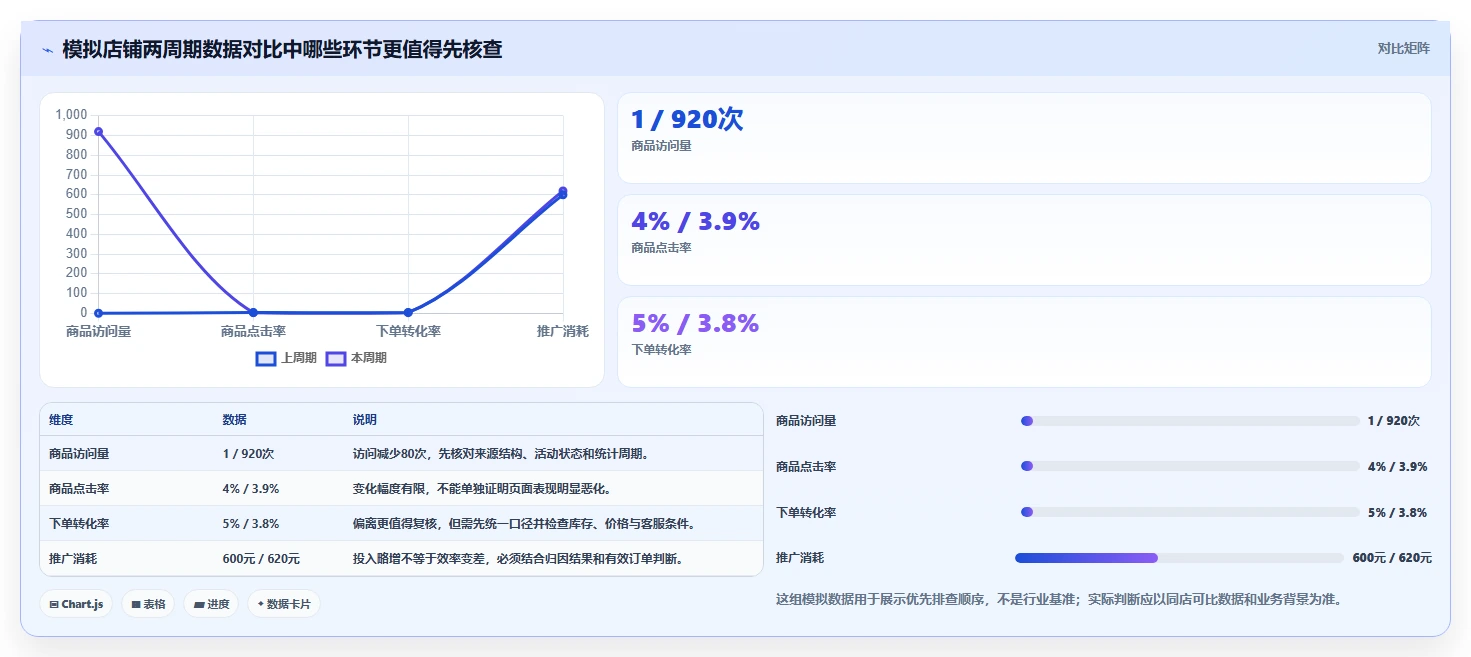Screen dimensions: 1471x657
Task: Click the 4% / 3.9% data card
Action: pos(1024,240)
